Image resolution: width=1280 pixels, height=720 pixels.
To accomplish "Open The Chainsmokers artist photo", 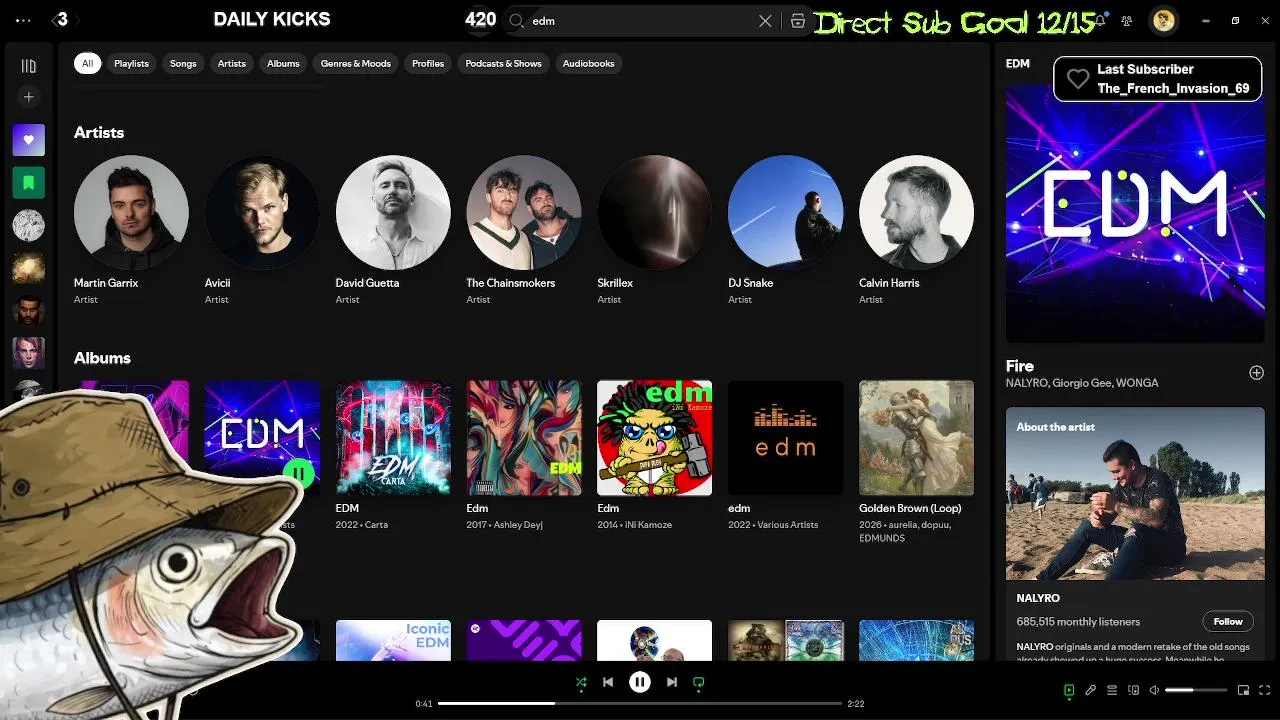I will coord(524,212).
